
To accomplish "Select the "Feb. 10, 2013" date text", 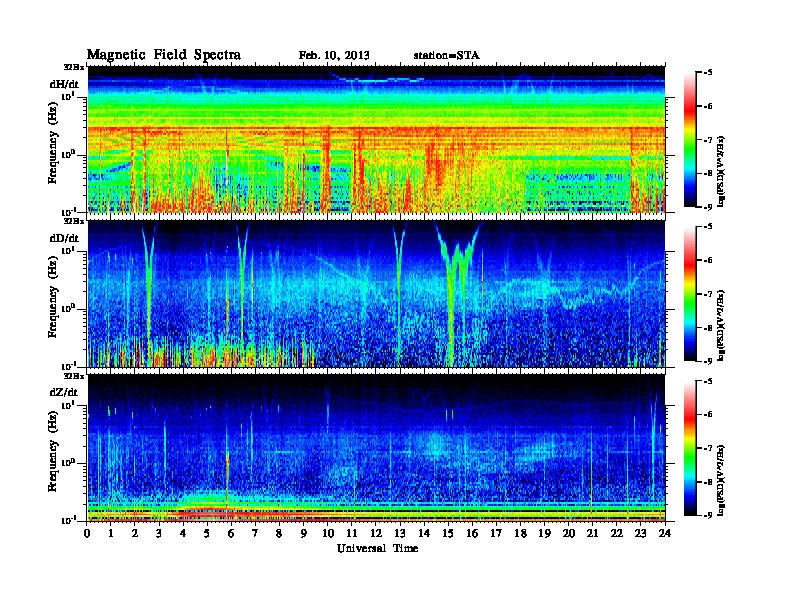I will pyautogui.click(x=334, y=56).
